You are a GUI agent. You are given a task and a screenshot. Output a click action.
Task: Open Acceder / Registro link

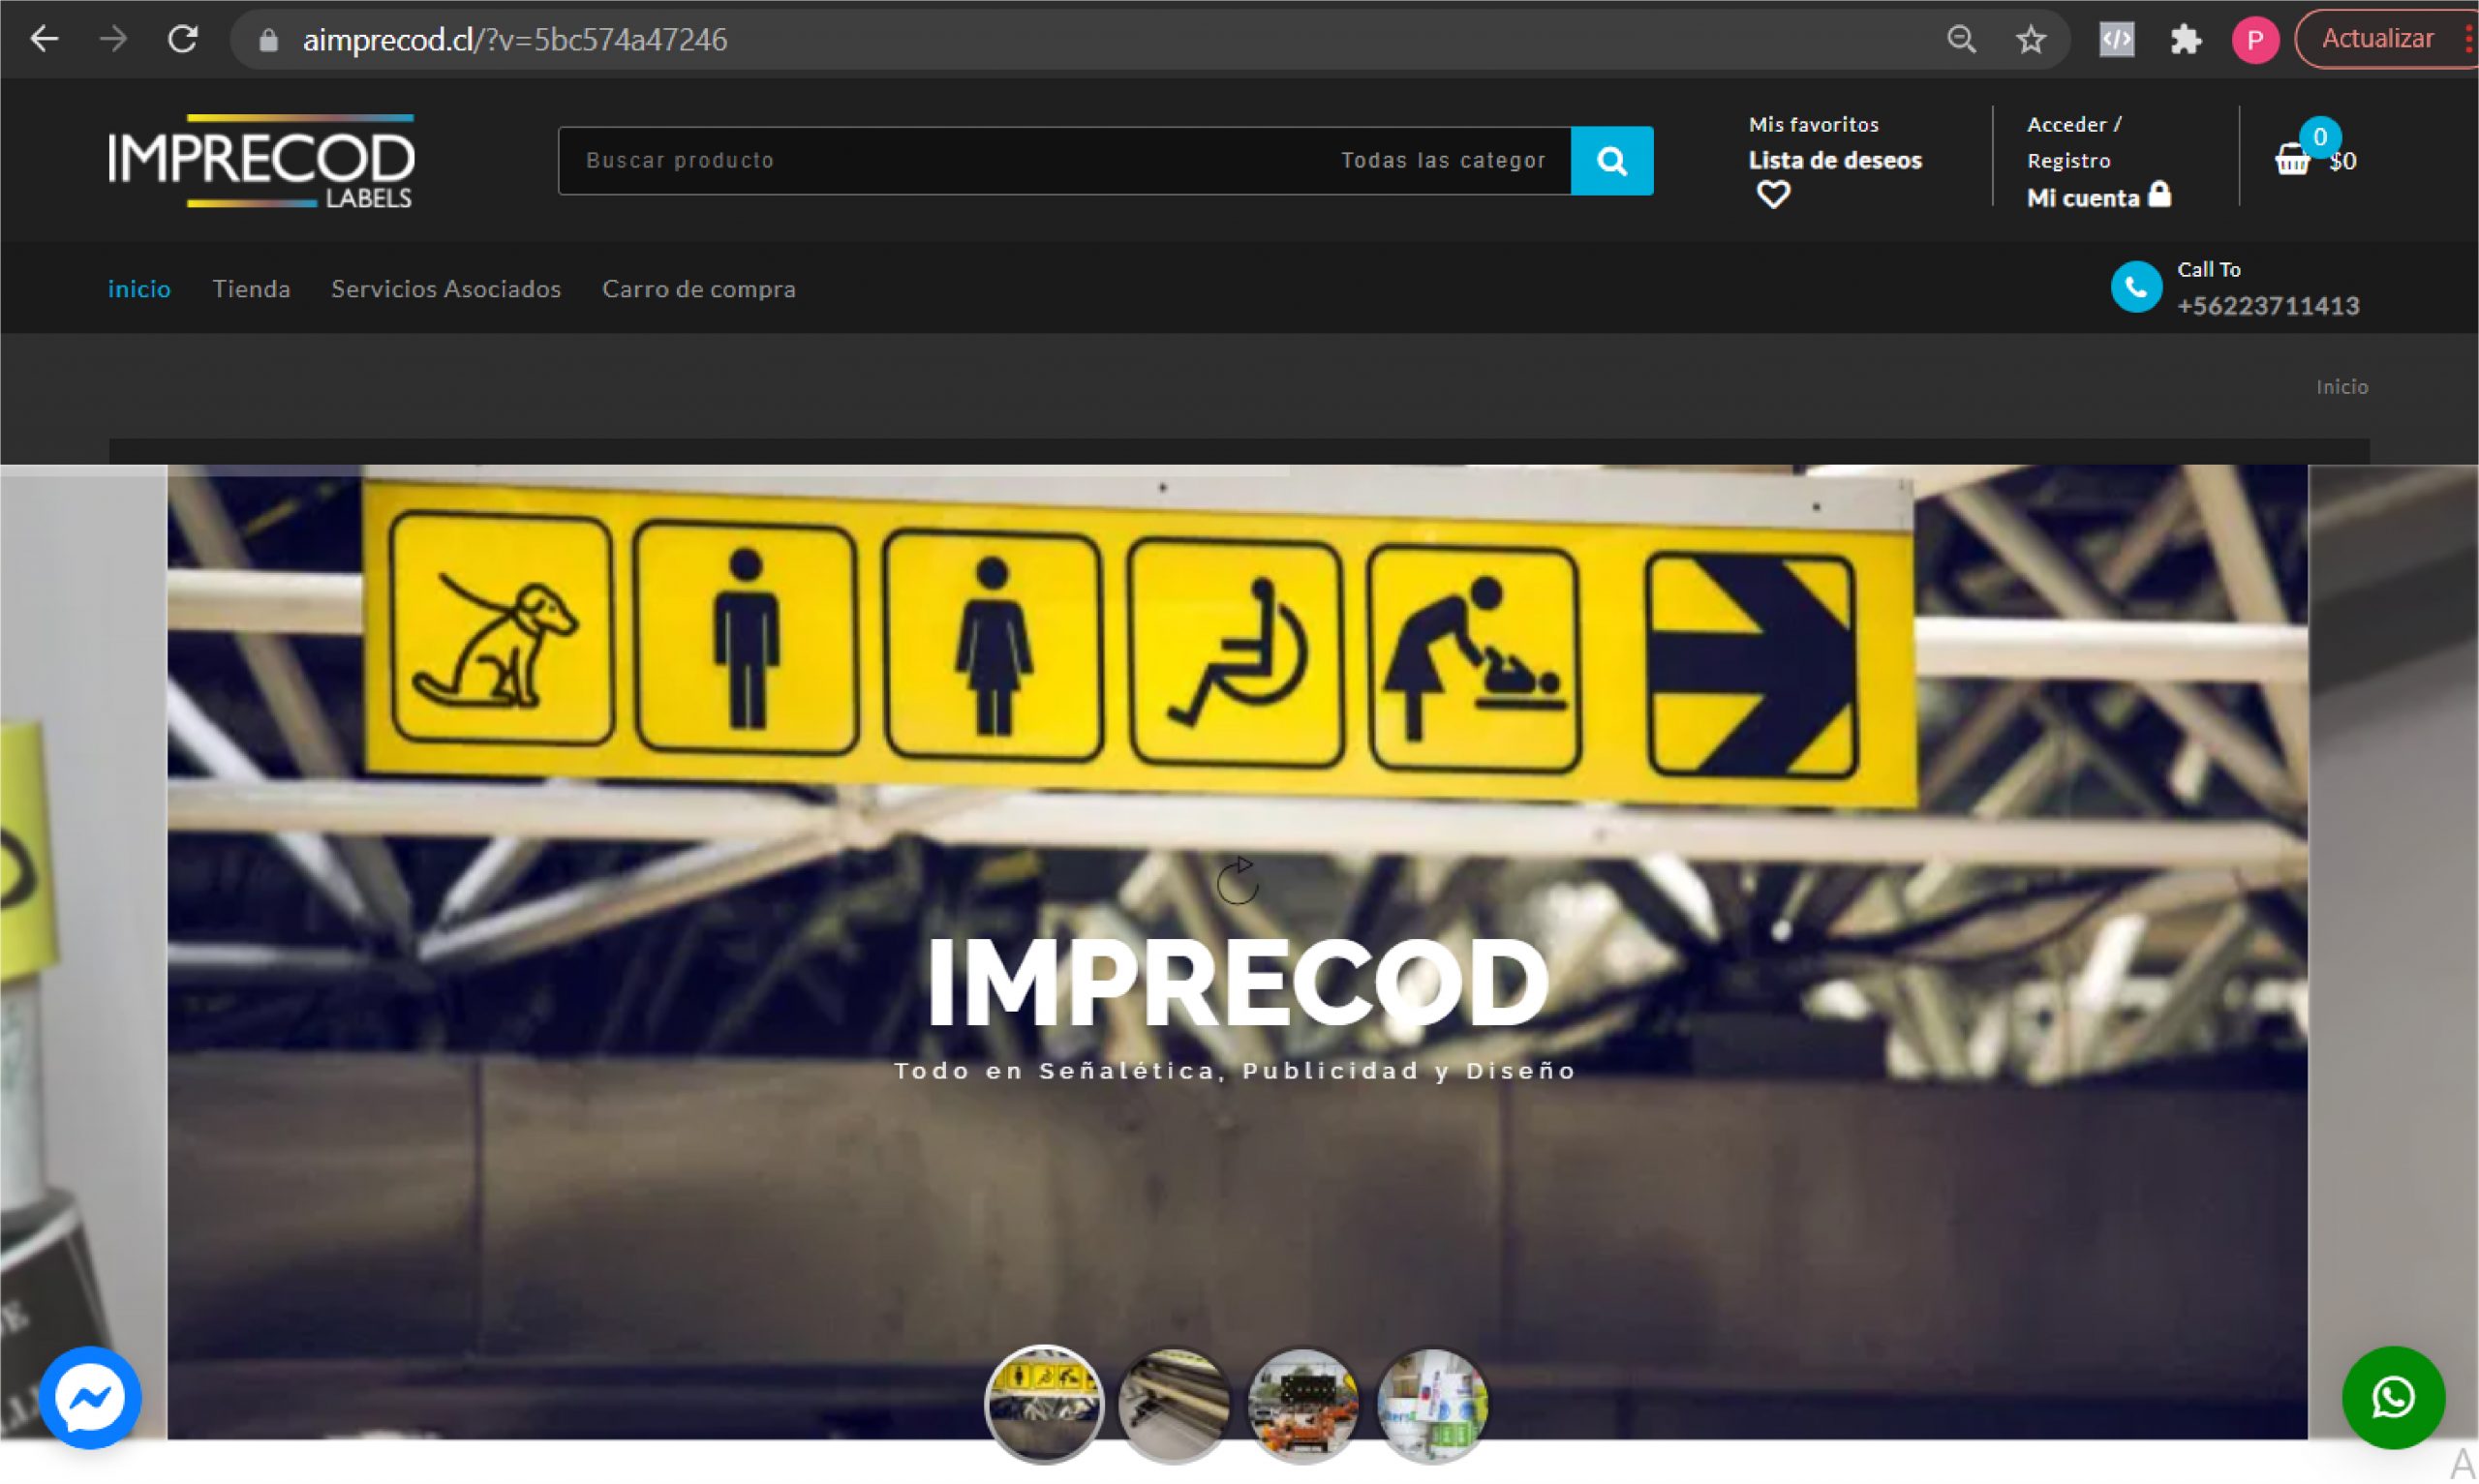tap(2073, 142)
